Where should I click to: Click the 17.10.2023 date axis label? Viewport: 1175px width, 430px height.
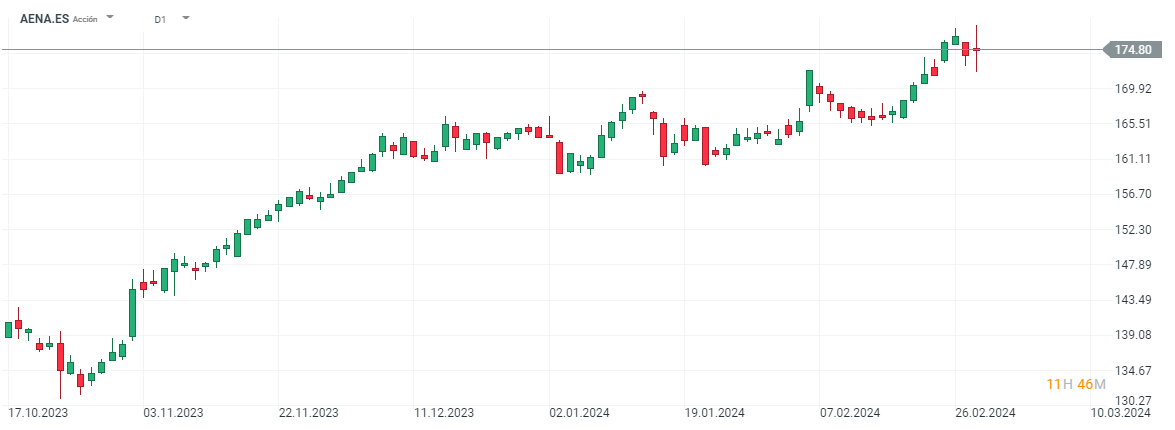[x=38, y=412]
